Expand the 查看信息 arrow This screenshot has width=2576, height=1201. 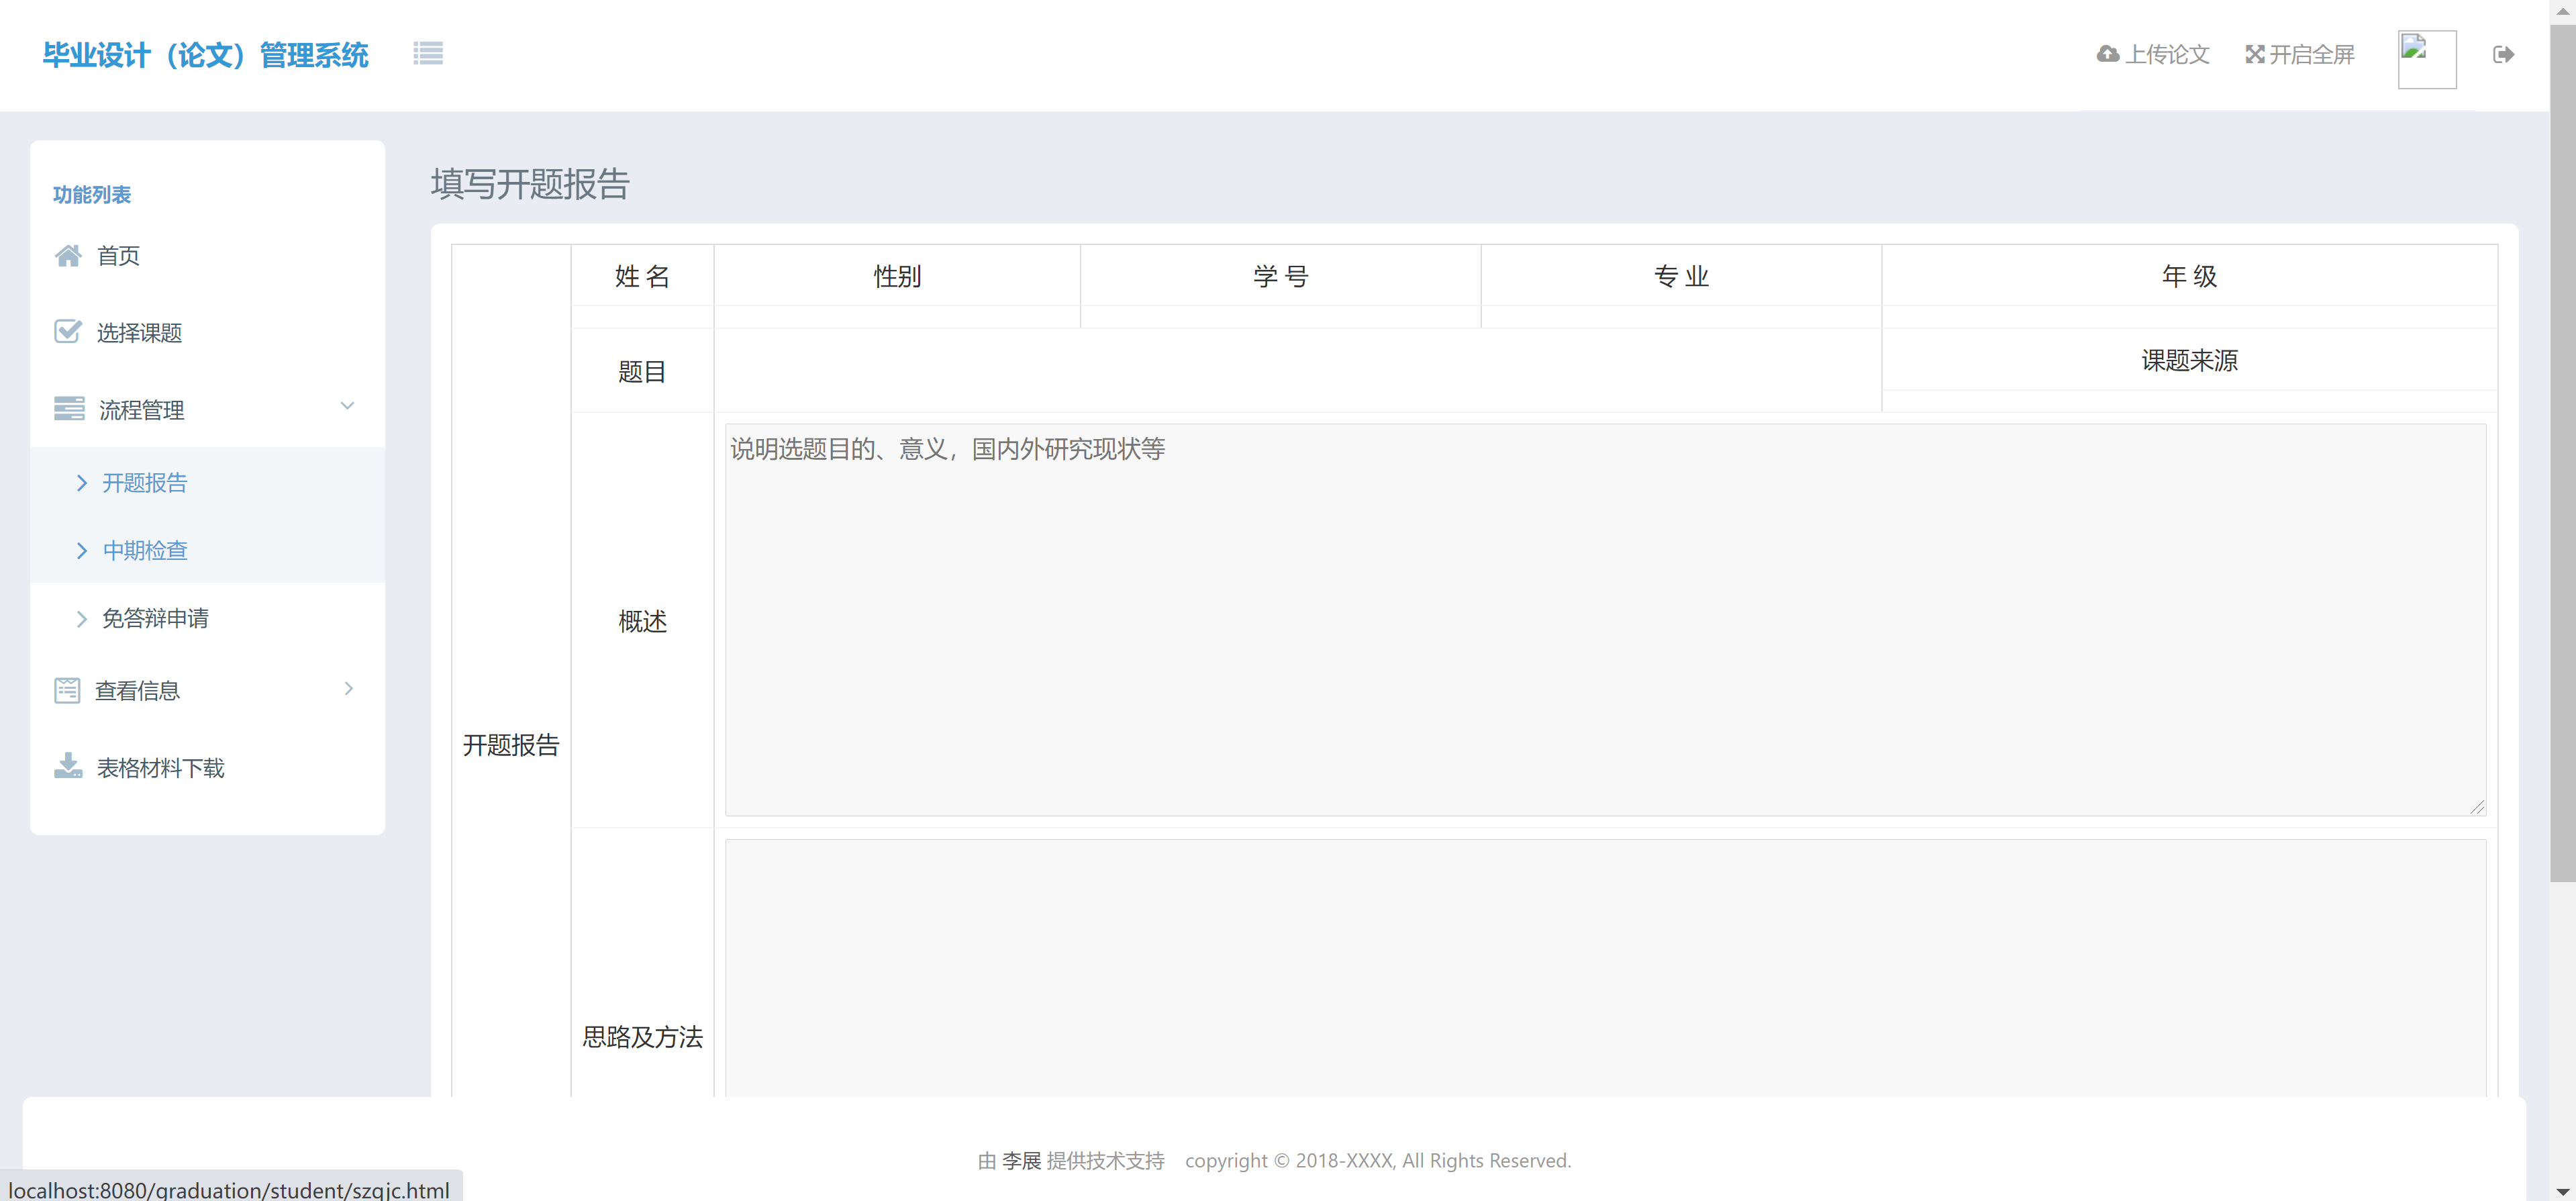click(x=348, y=688)
